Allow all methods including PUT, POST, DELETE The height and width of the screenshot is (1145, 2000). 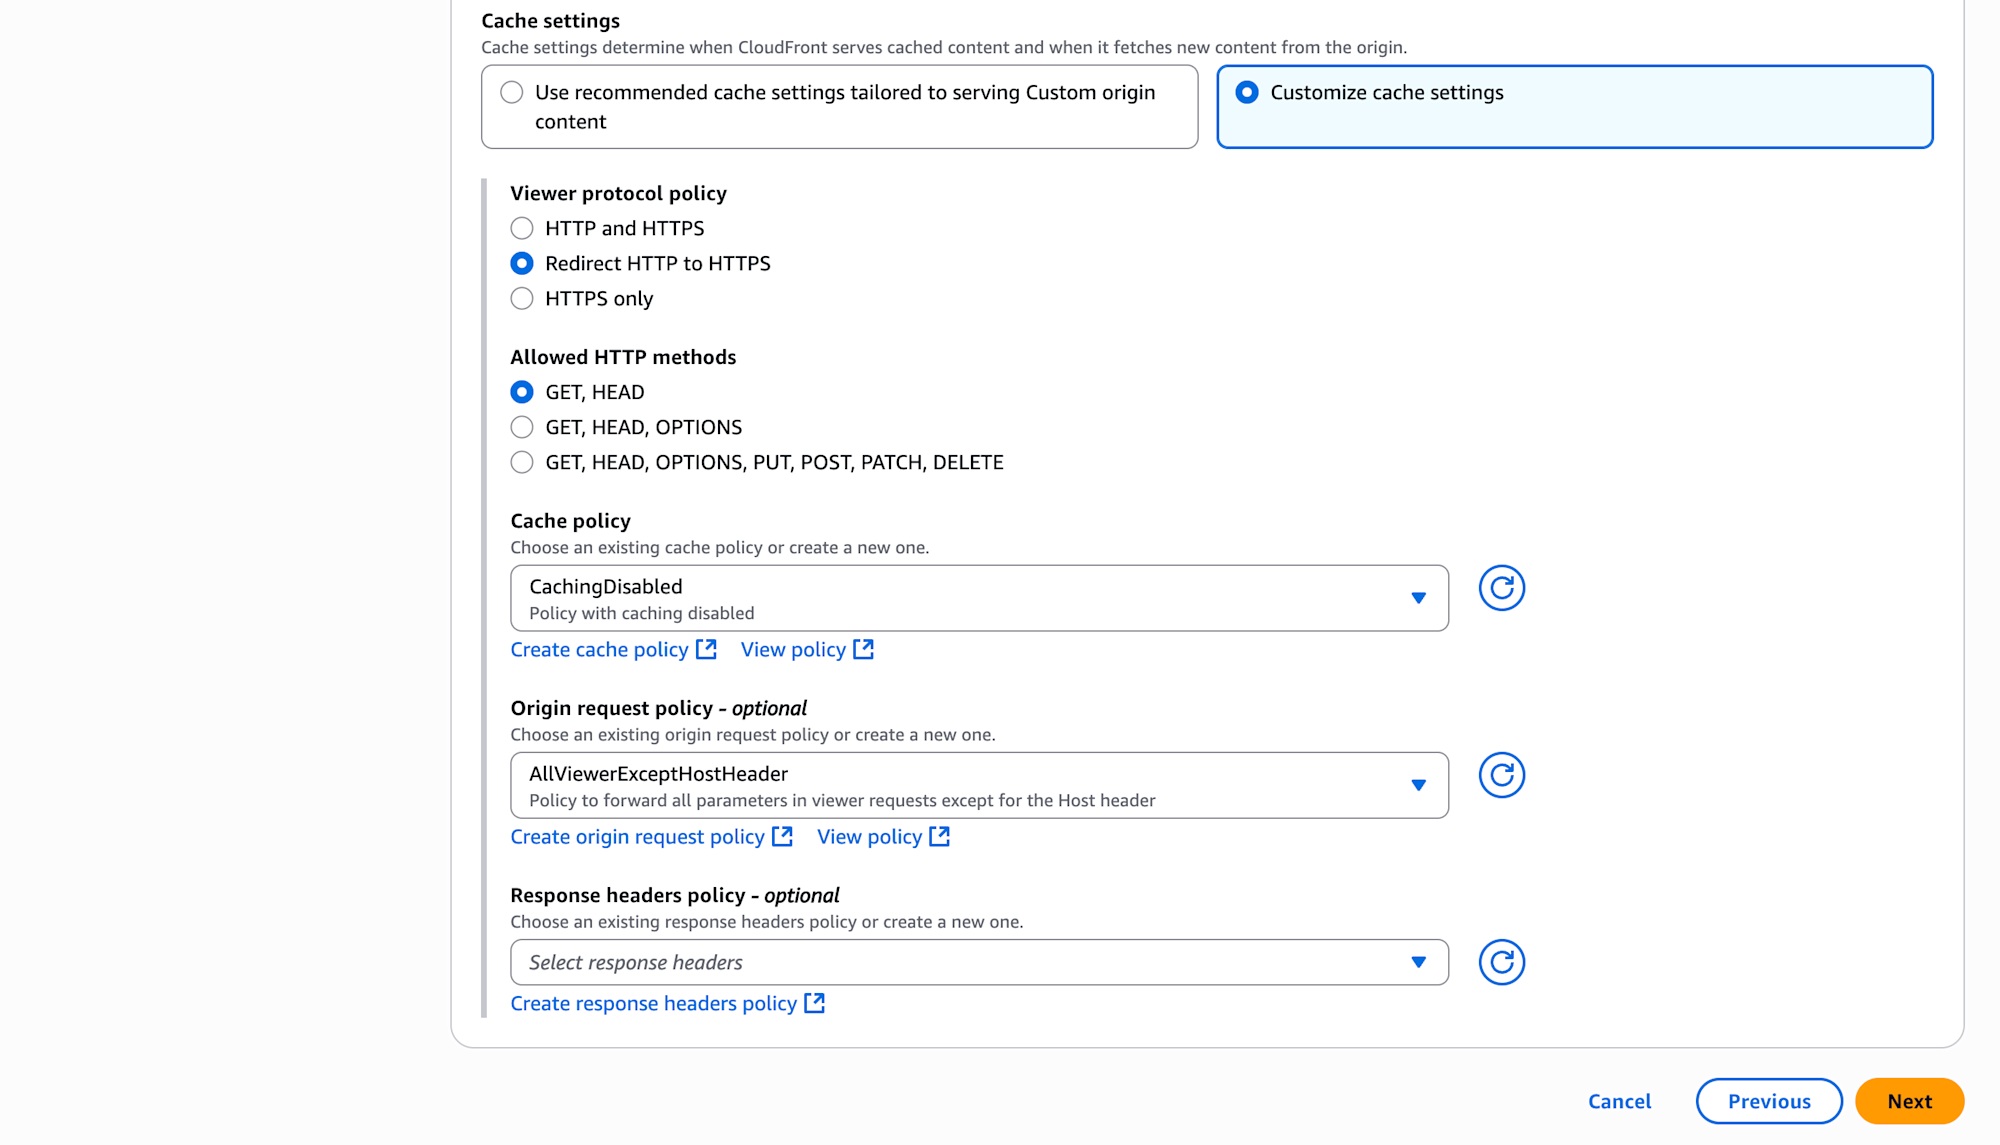pos(522,462)
